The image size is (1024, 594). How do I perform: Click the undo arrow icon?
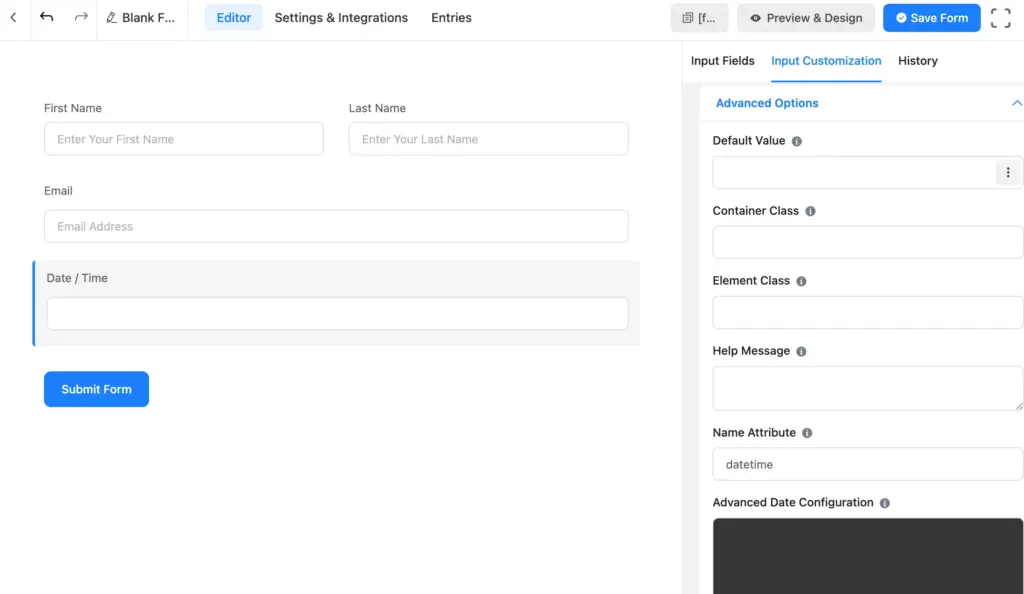[47, 17]
